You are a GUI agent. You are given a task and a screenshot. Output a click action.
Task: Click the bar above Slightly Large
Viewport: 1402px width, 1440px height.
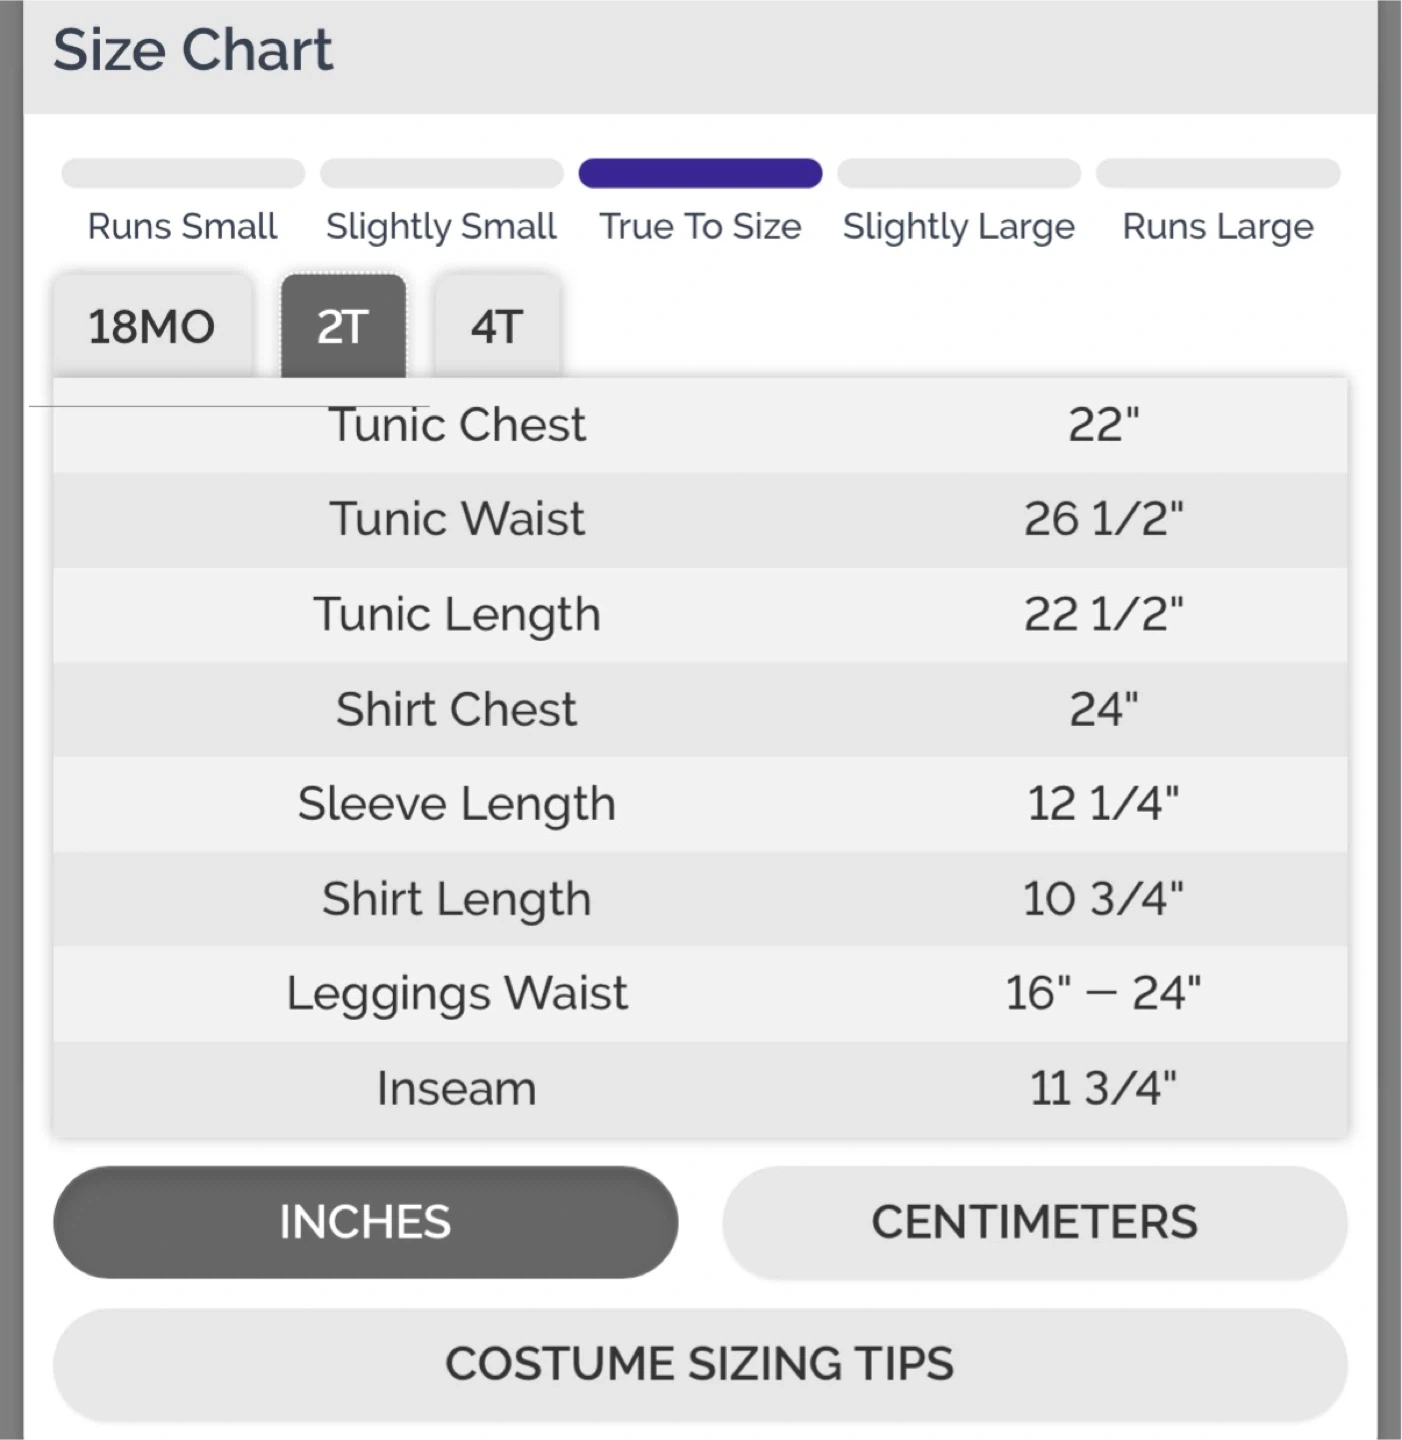point(959,174)
